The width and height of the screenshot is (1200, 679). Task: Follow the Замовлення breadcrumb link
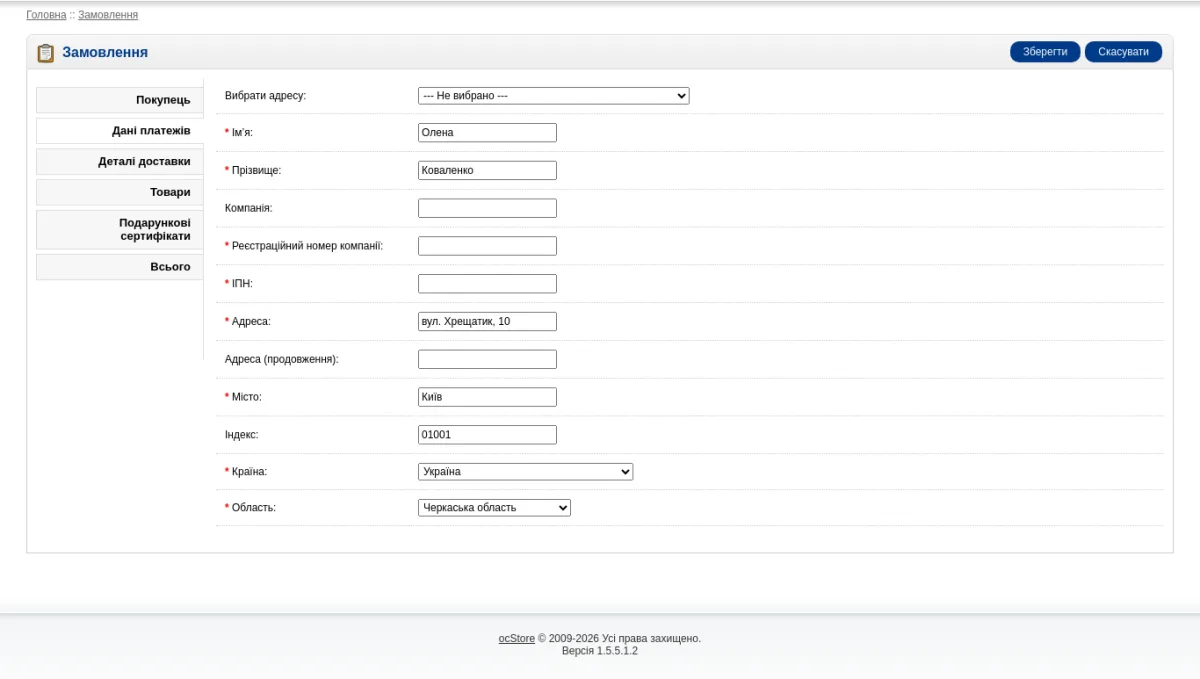point(108,15)
